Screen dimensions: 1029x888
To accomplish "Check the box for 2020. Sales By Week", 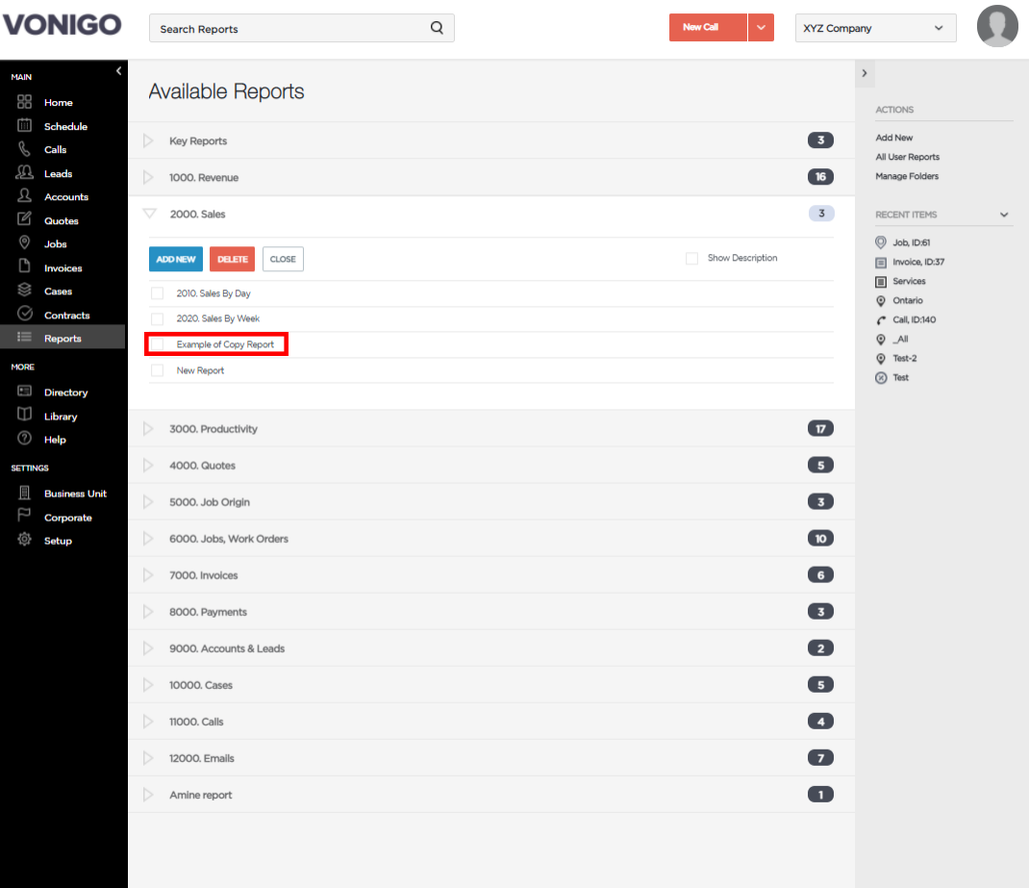I will [157, 319].
